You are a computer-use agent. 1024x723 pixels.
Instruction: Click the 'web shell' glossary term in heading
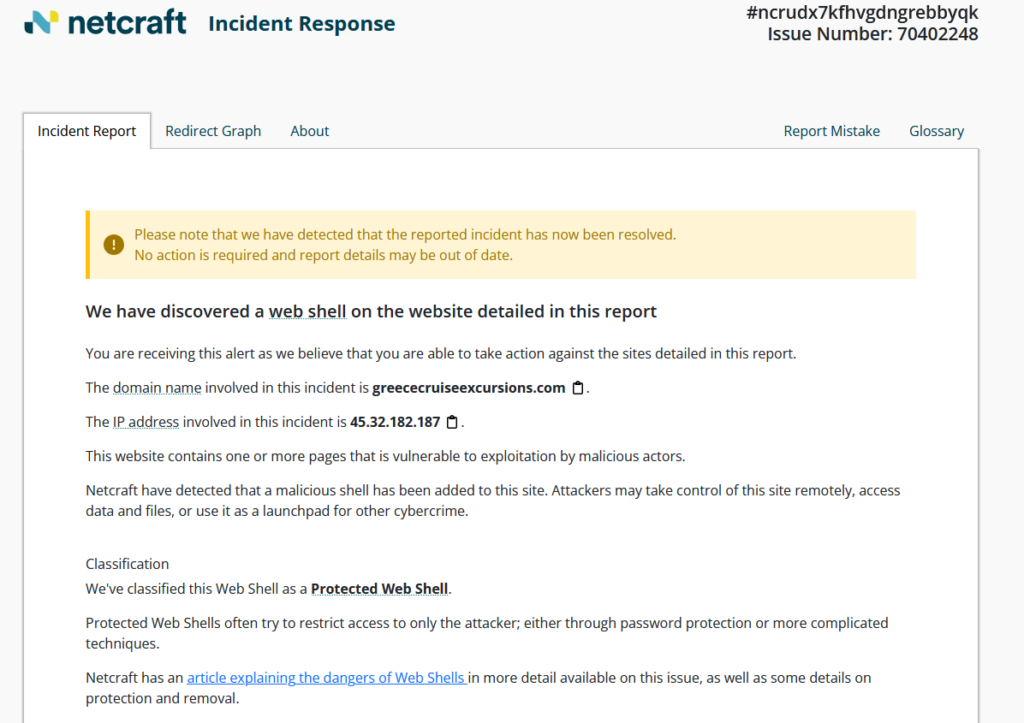coord(308,312)
